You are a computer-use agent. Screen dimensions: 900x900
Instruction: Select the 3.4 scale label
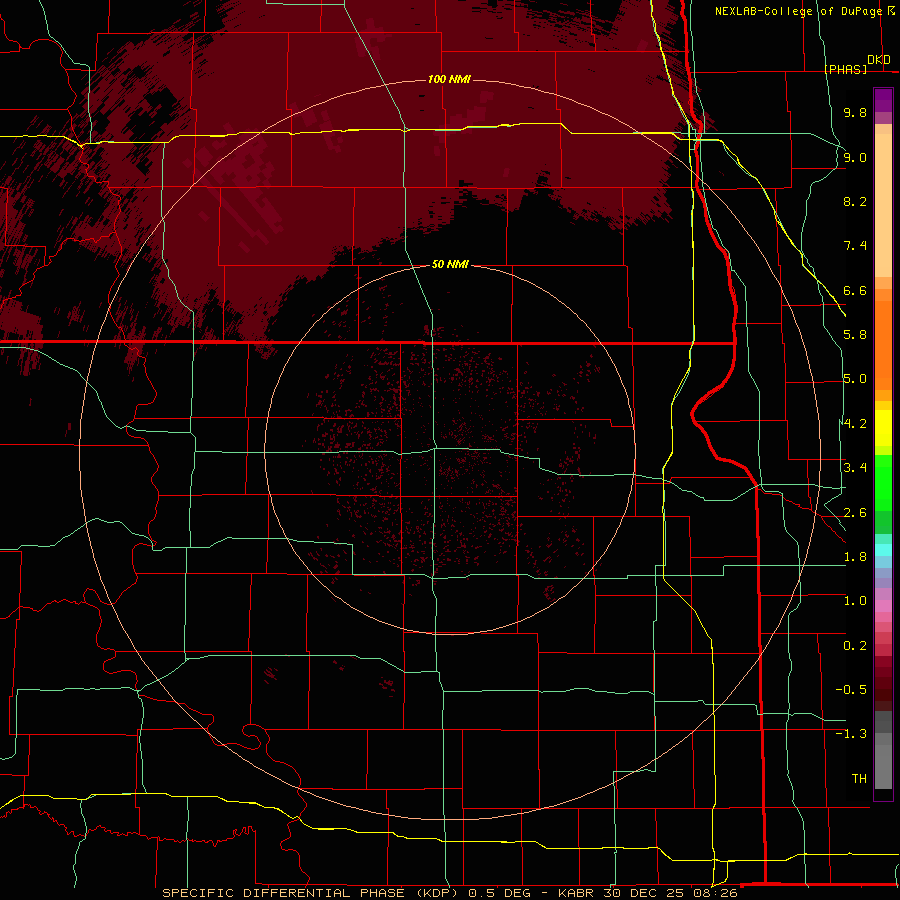[855, 468]
